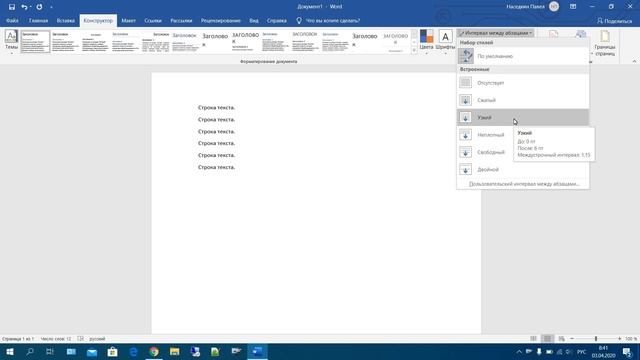
Task: Open Google Chrome from taskbar
Action: pyautogui.click(x=154, y=352)
